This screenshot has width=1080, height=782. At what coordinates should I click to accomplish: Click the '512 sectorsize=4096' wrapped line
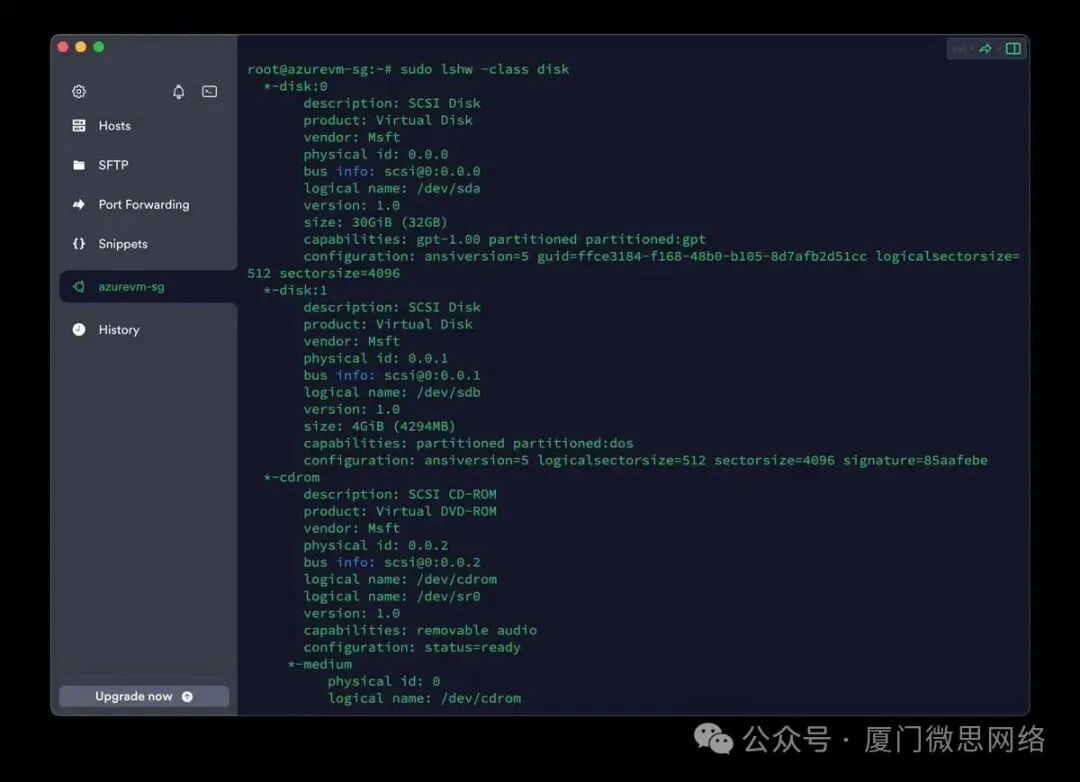point(324,274)
